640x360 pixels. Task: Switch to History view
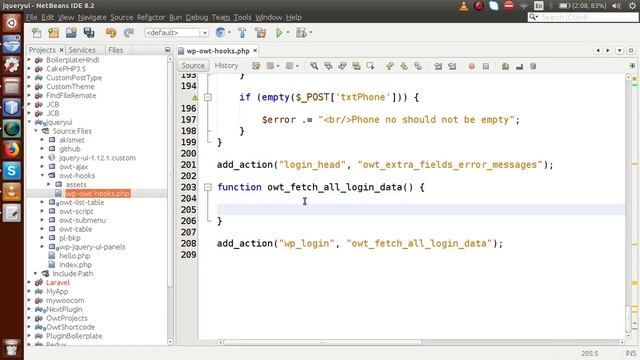click(226, 66)
